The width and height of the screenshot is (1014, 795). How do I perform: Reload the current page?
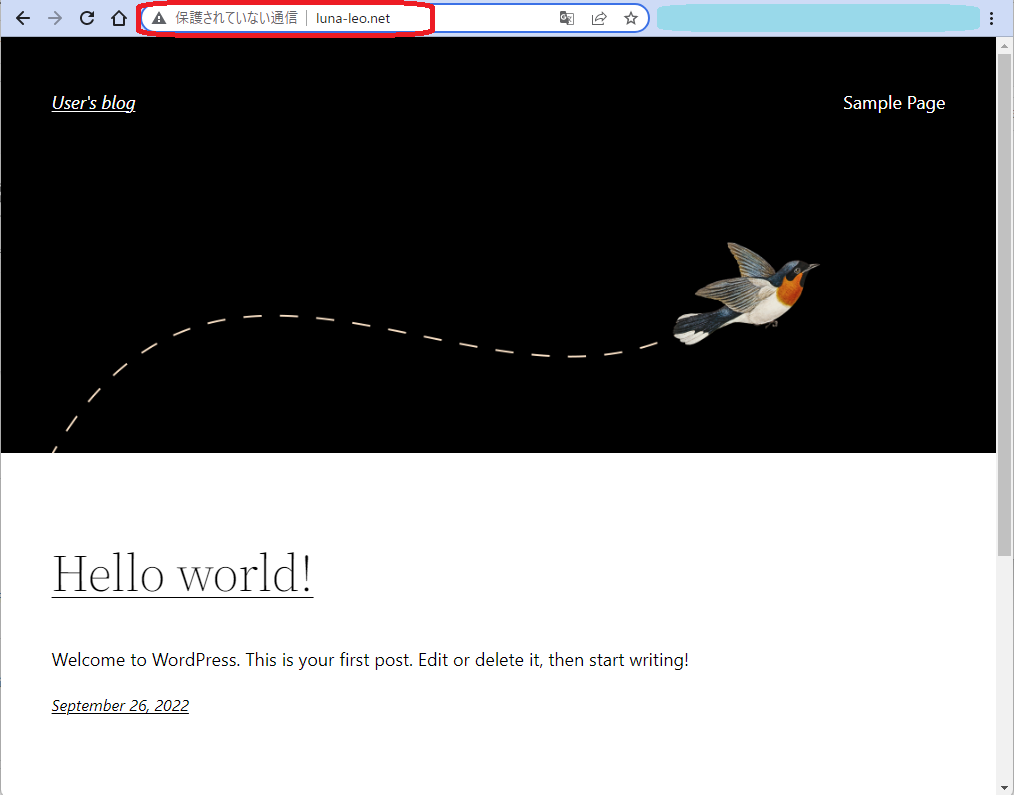click(87, 18)
